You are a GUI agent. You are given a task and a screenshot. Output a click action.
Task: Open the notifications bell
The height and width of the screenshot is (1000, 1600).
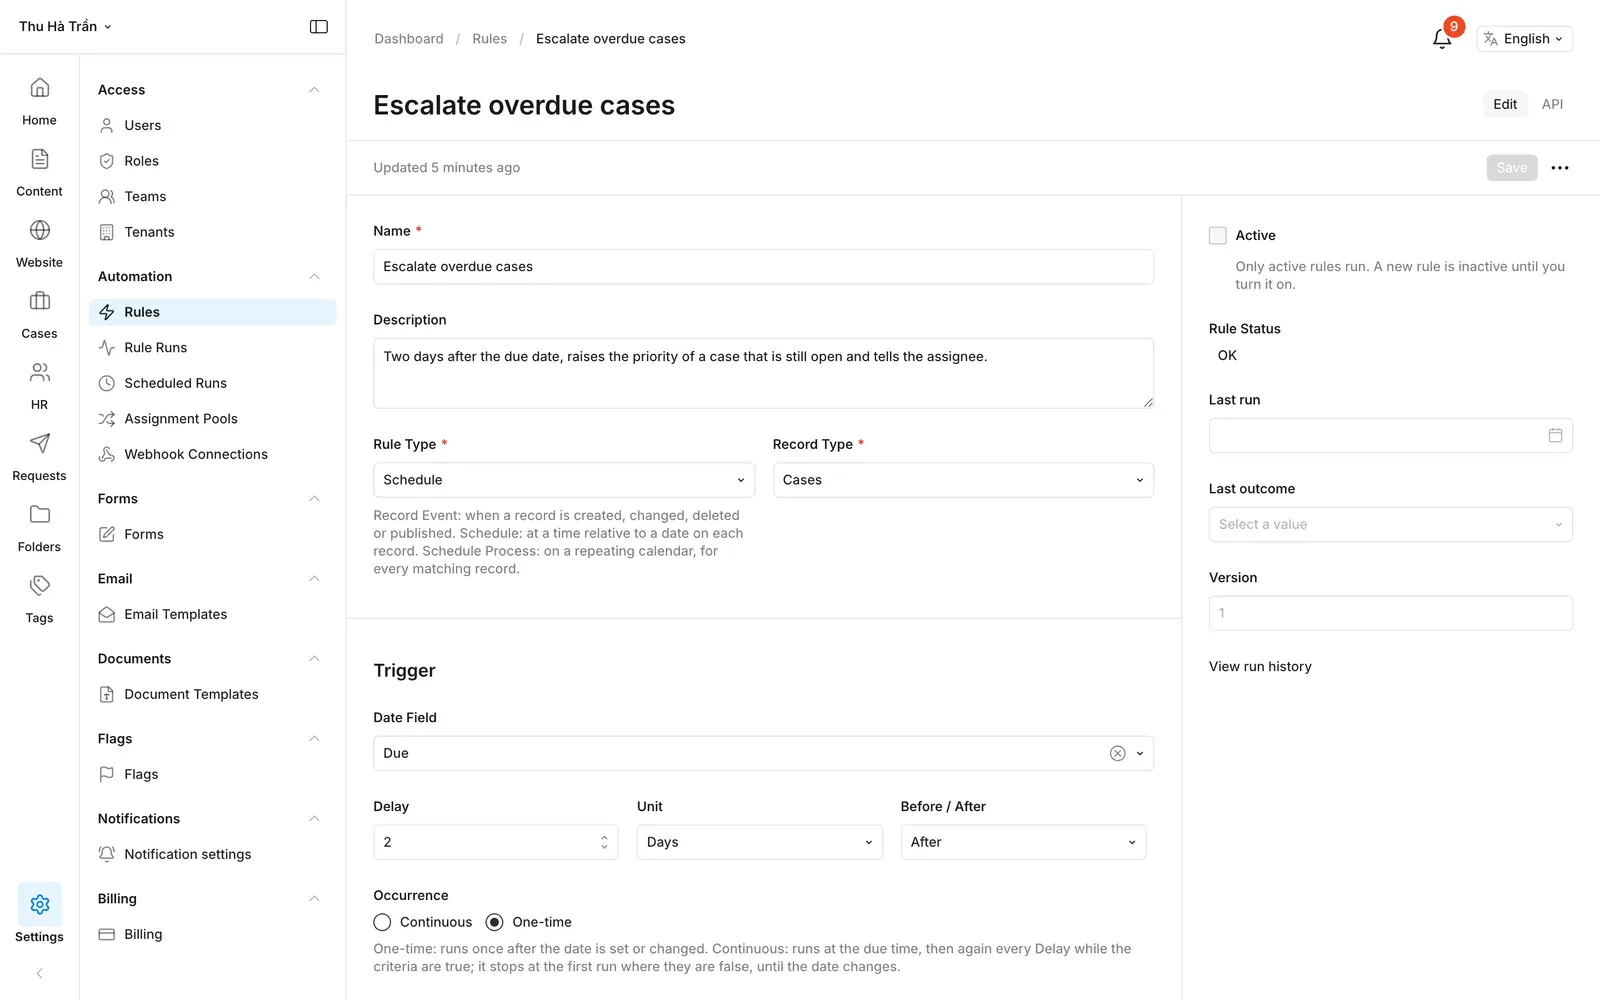(1442, 39)
